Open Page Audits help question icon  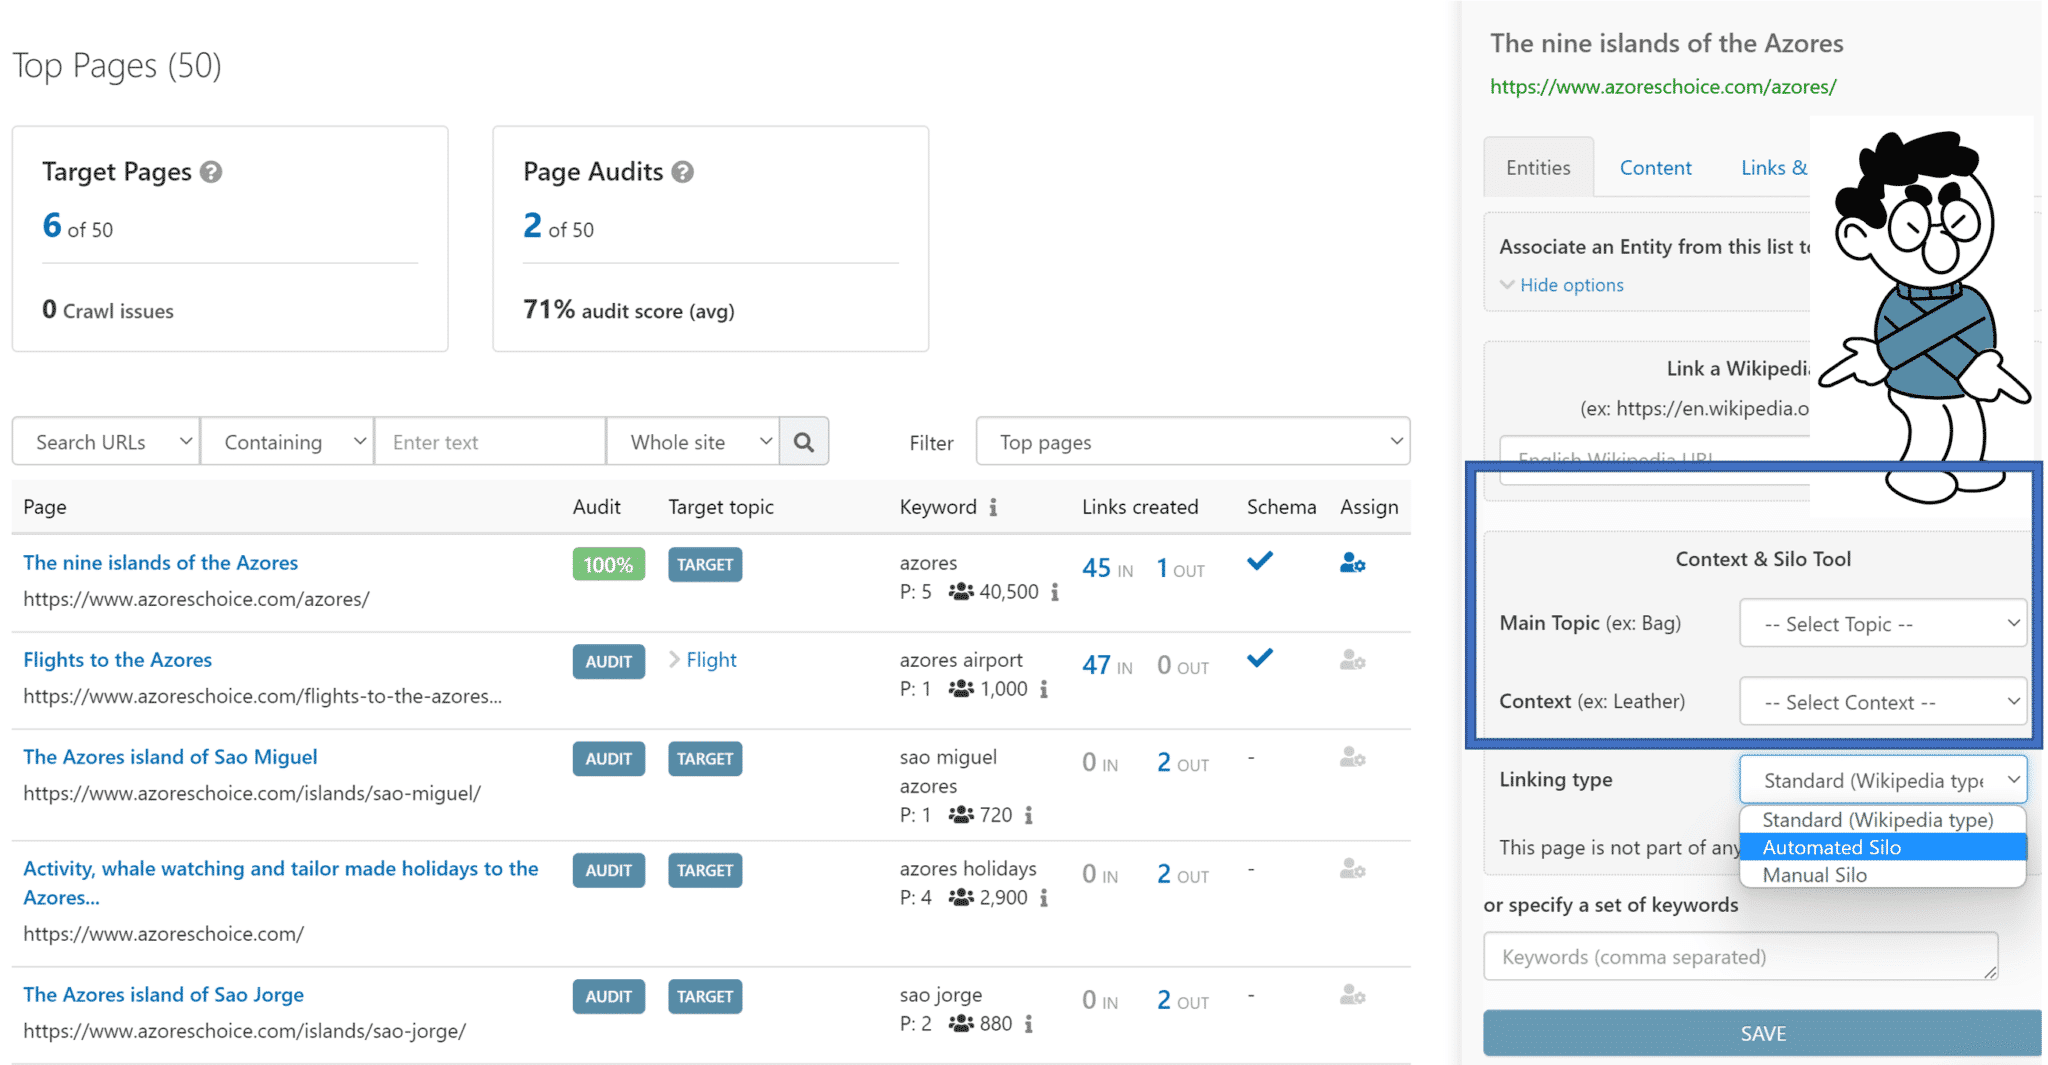(683, 172)
